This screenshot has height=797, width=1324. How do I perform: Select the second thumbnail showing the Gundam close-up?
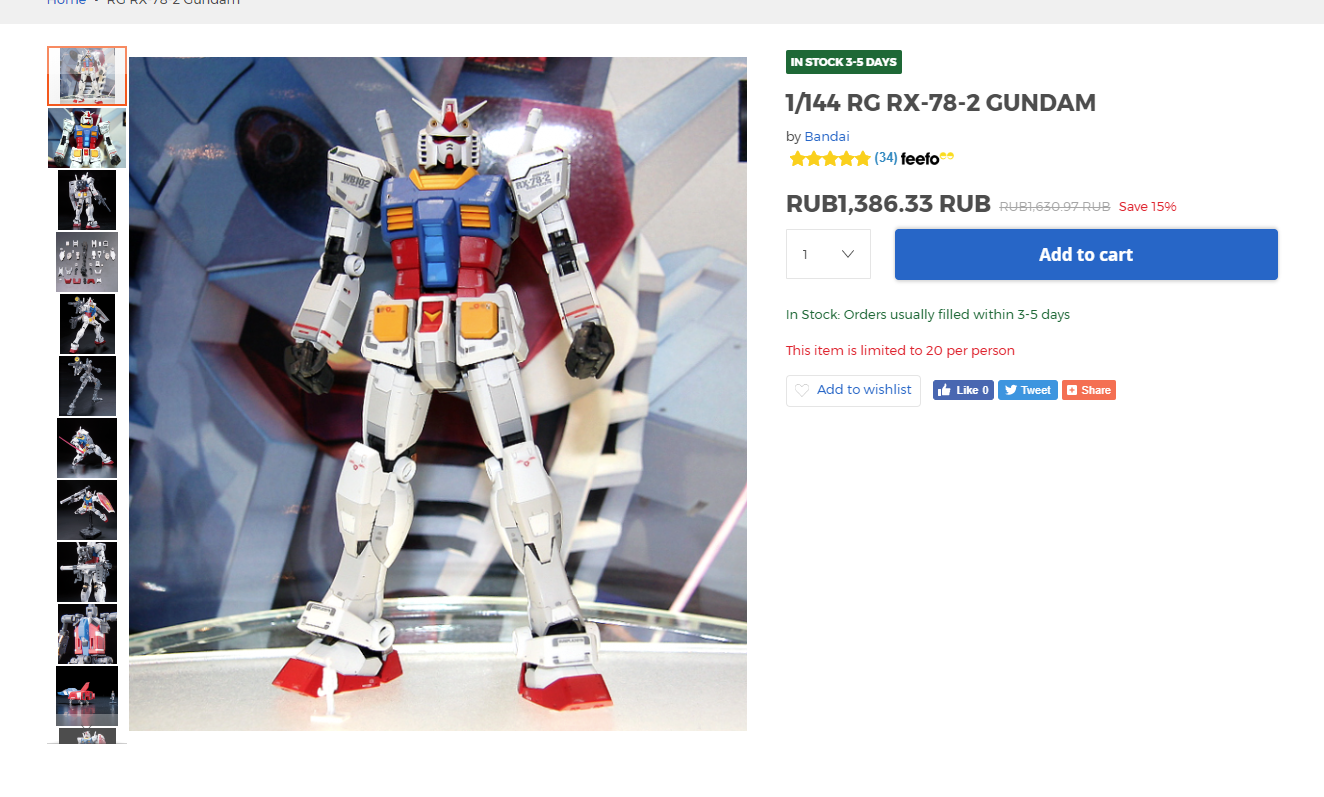tap(87, 138)
